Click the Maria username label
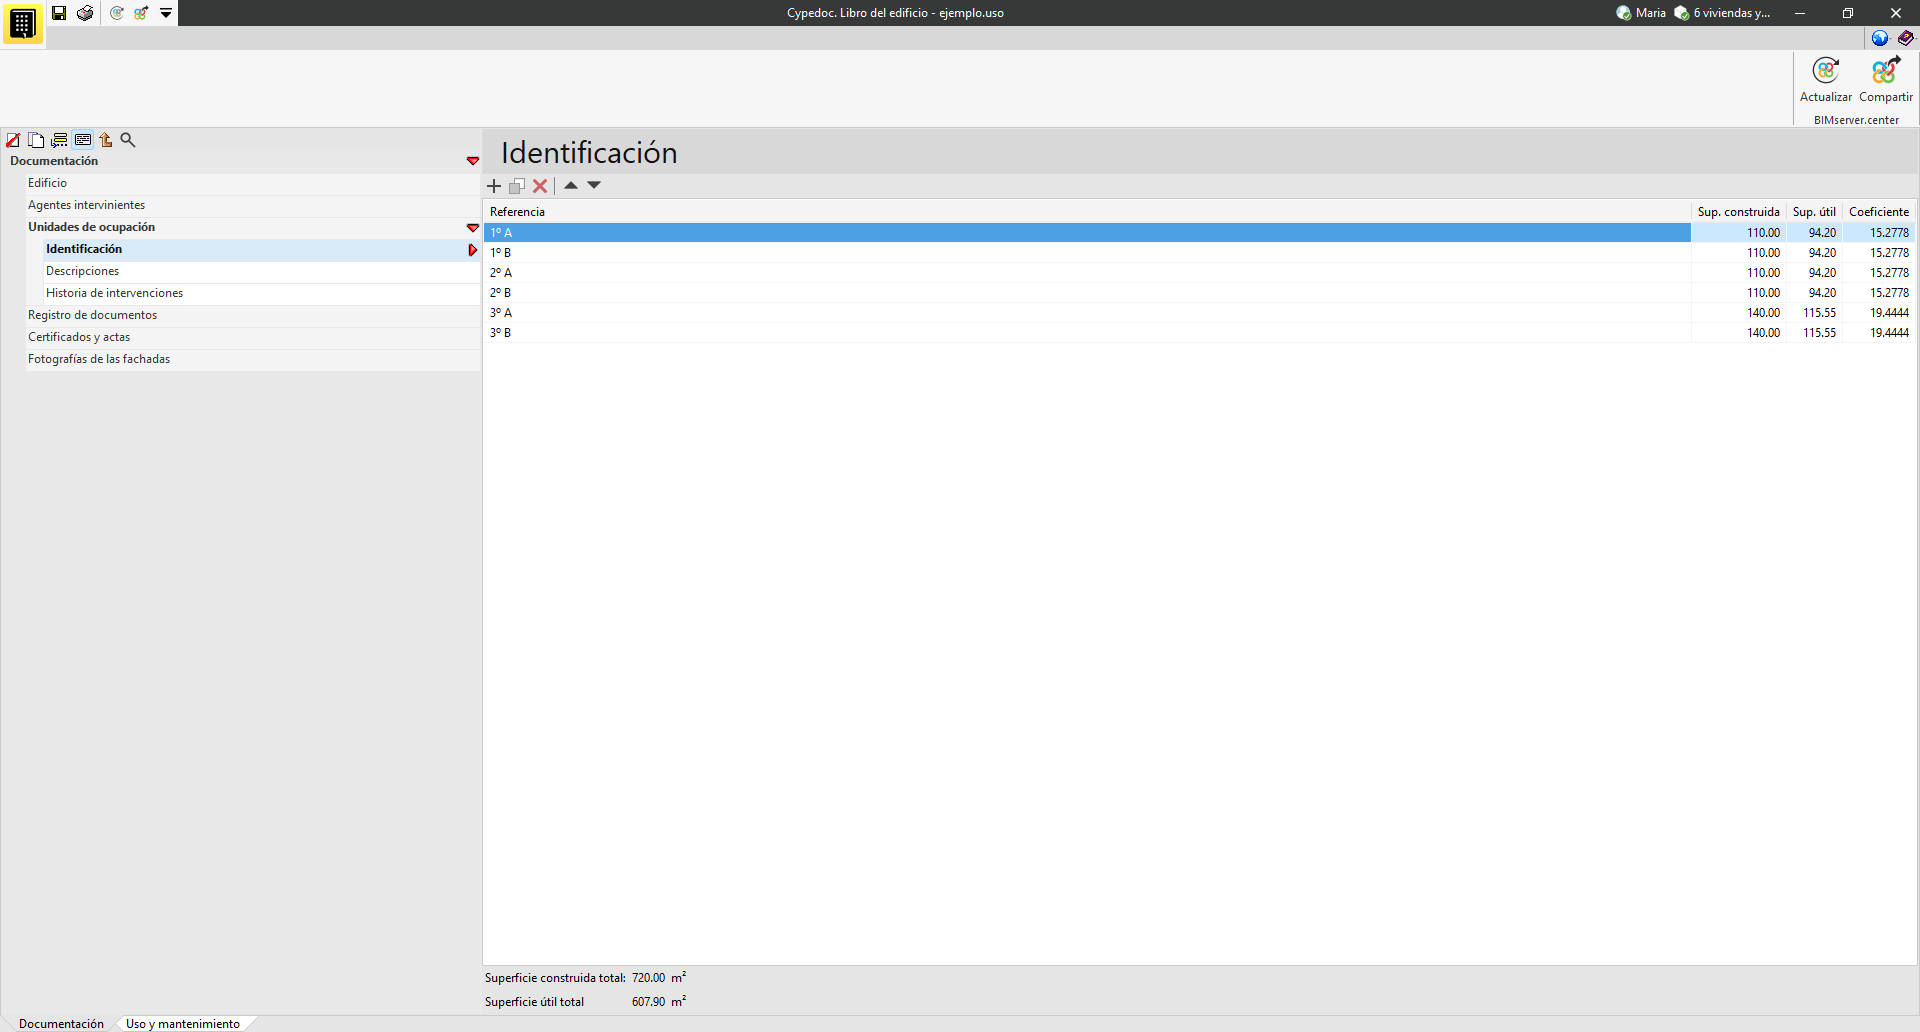 pos(1651,13)
